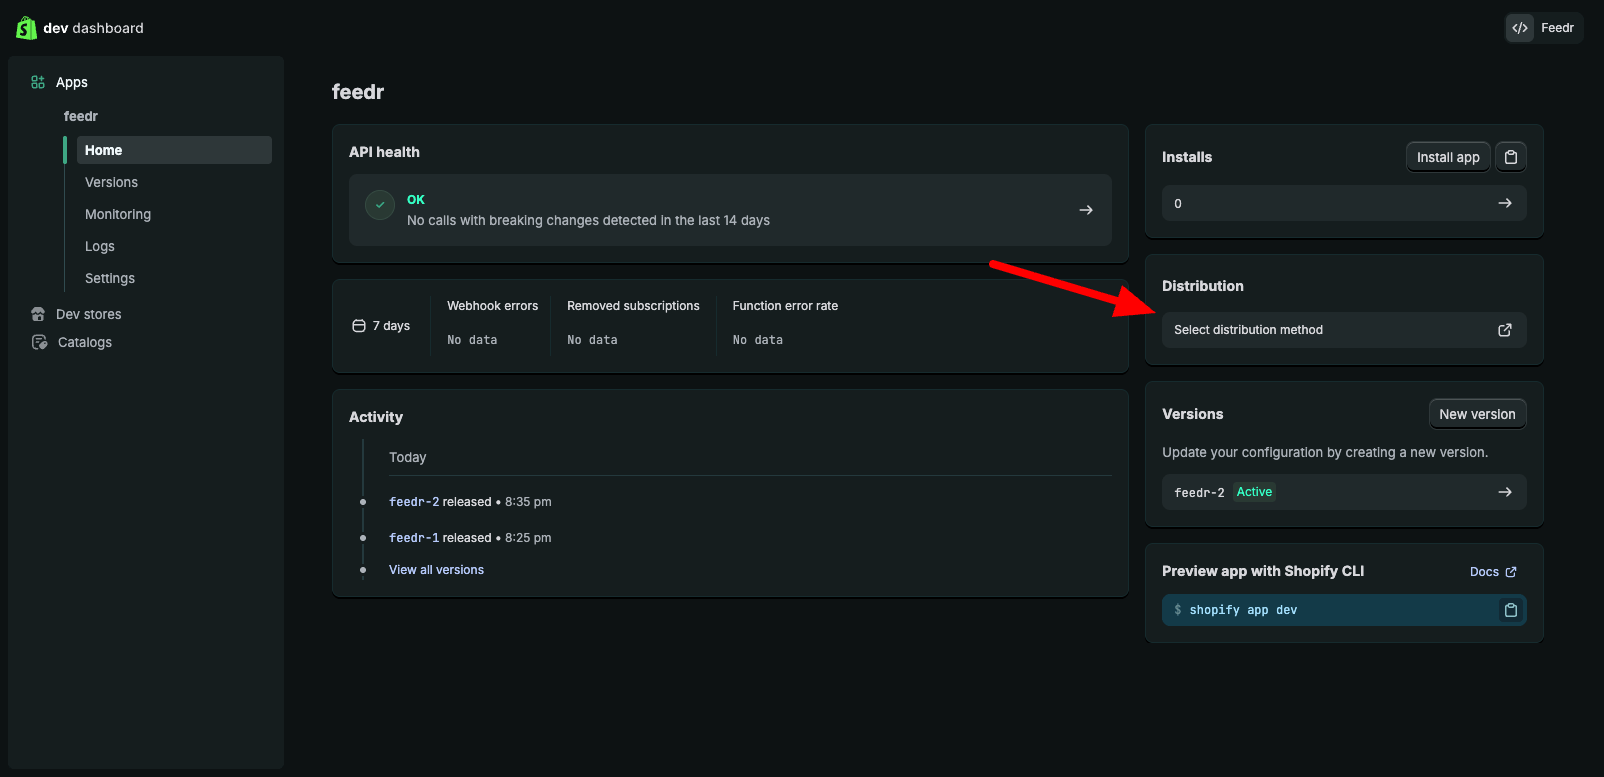Open Monitoring page in sidebar
Viewport: 1604px width, 777px height.
tap(118, 214)
